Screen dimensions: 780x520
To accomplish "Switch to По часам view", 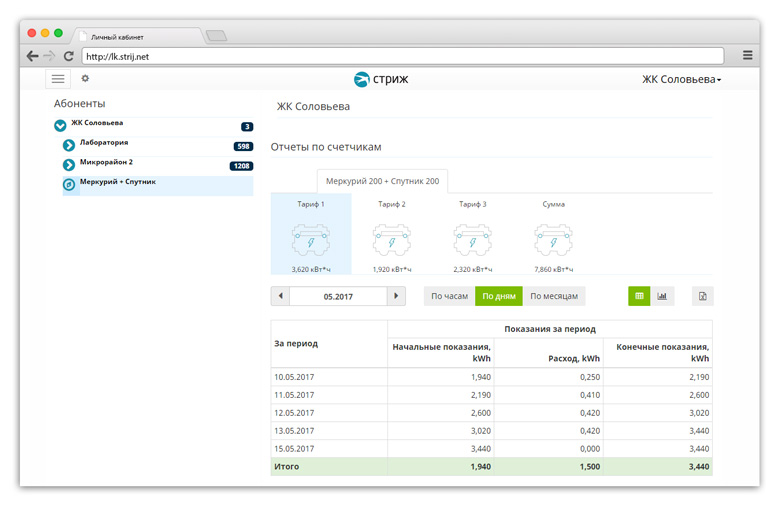I will coord(449,296).
